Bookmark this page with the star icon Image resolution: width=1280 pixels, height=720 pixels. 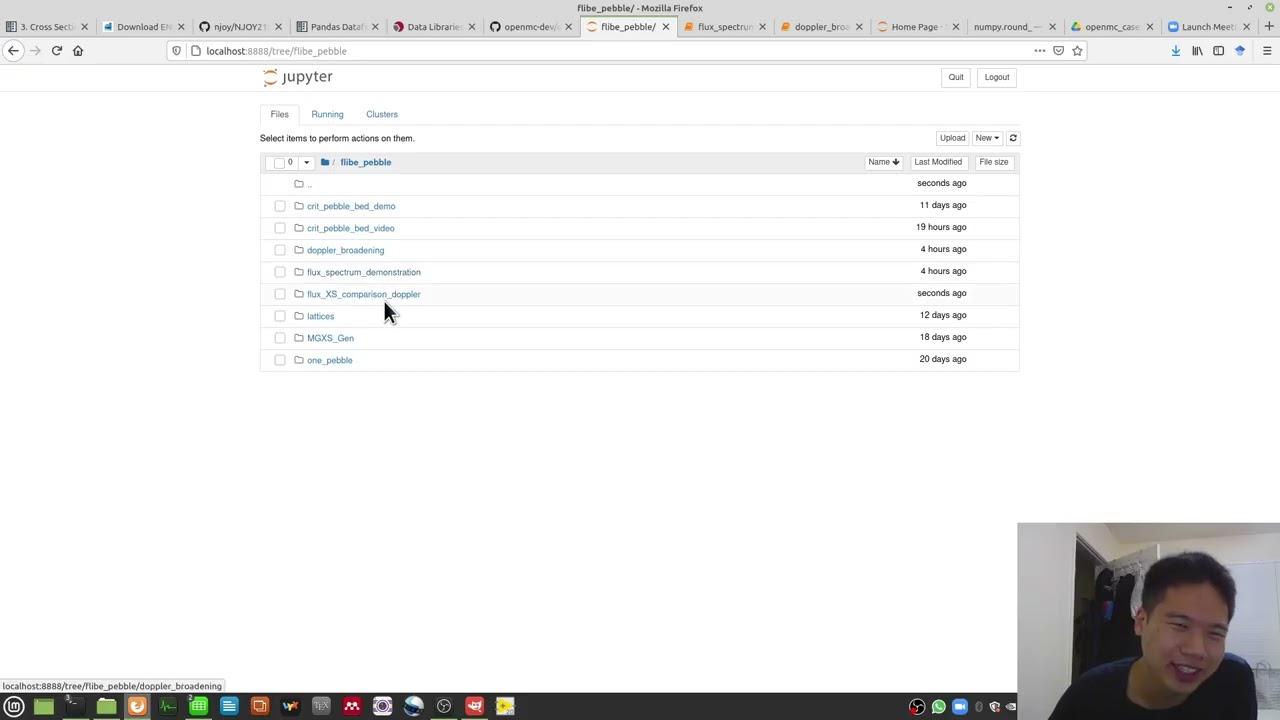tap(1077, 51)
